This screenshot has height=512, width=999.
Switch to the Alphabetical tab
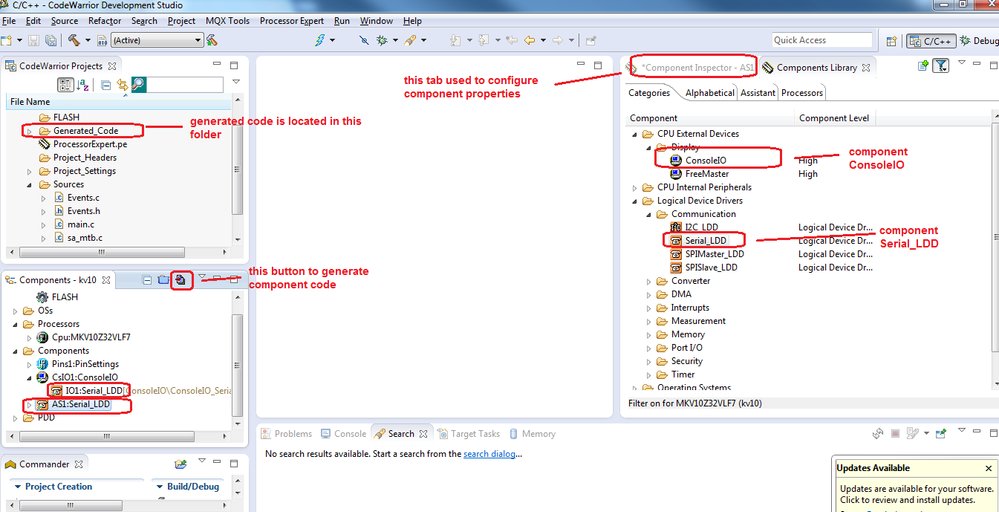[x=710, y=93]
